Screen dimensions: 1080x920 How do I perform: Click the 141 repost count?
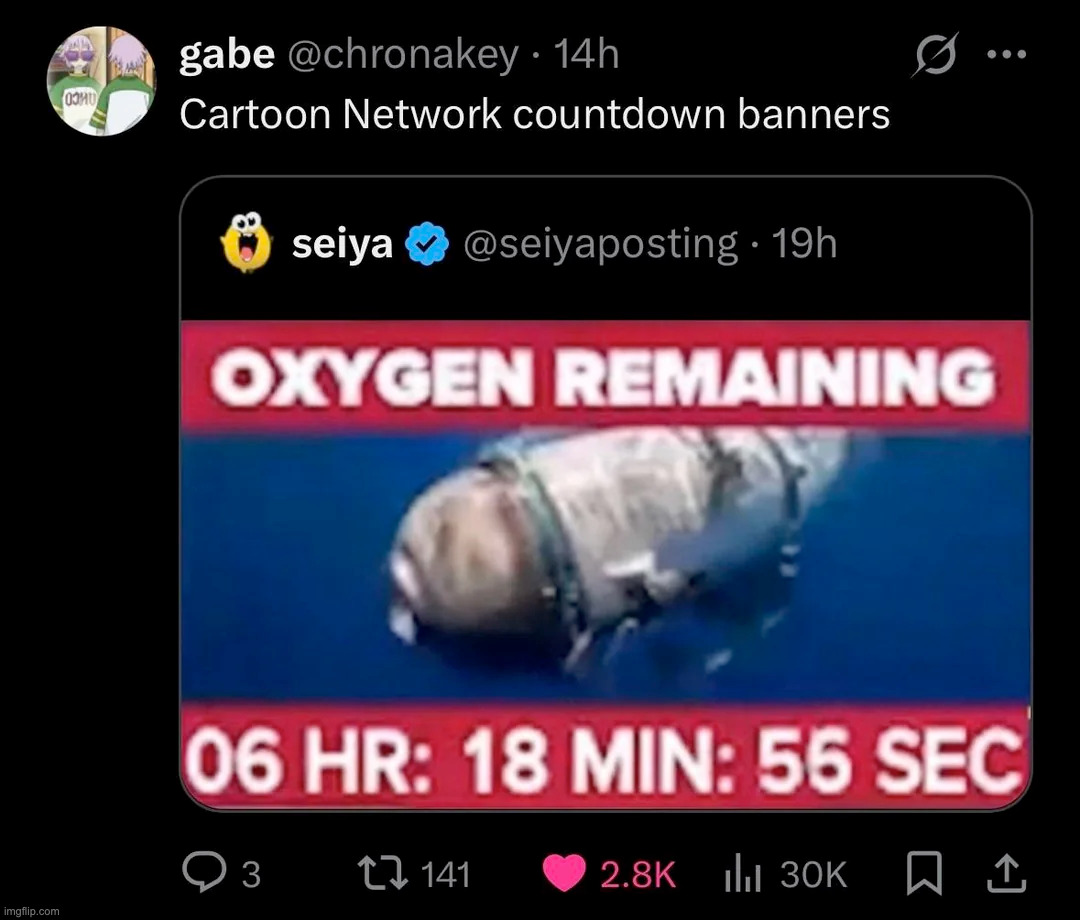coord(445,875)
